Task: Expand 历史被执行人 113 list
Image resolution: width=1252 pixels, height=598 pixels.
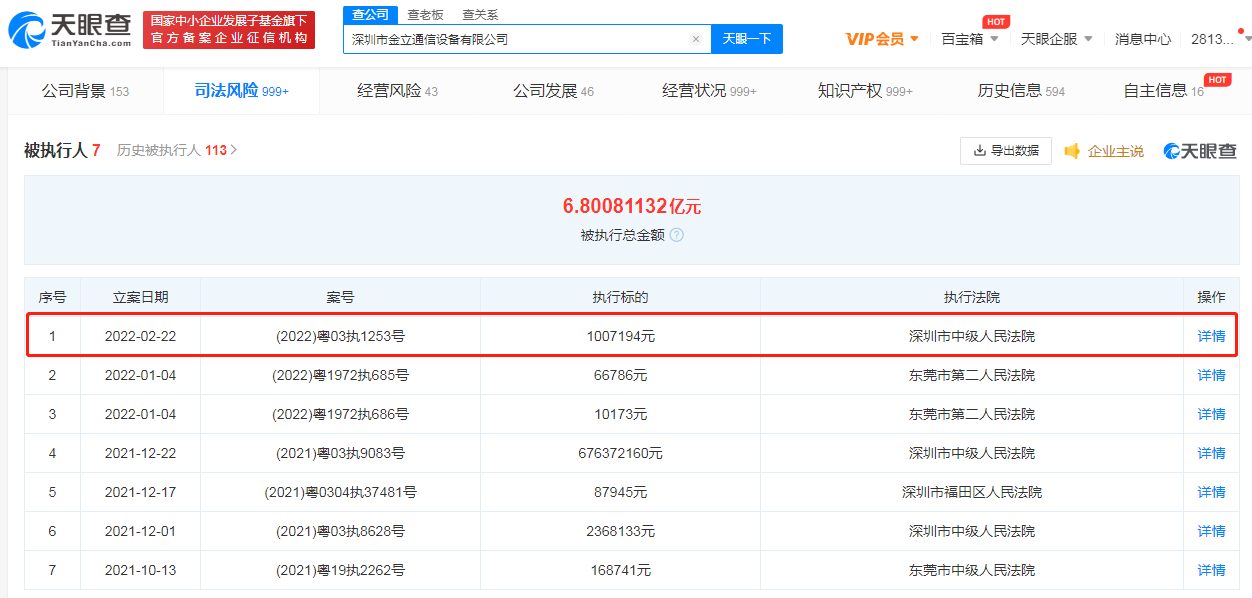Action: 177,150
